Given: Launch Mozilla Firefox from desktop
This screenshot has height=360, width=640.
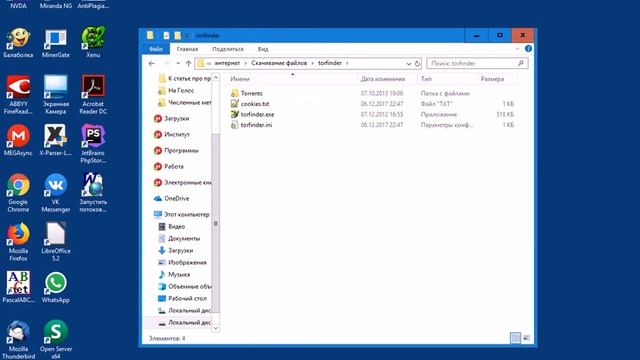Looking at the screenshot, I should (x=18, y=242).
